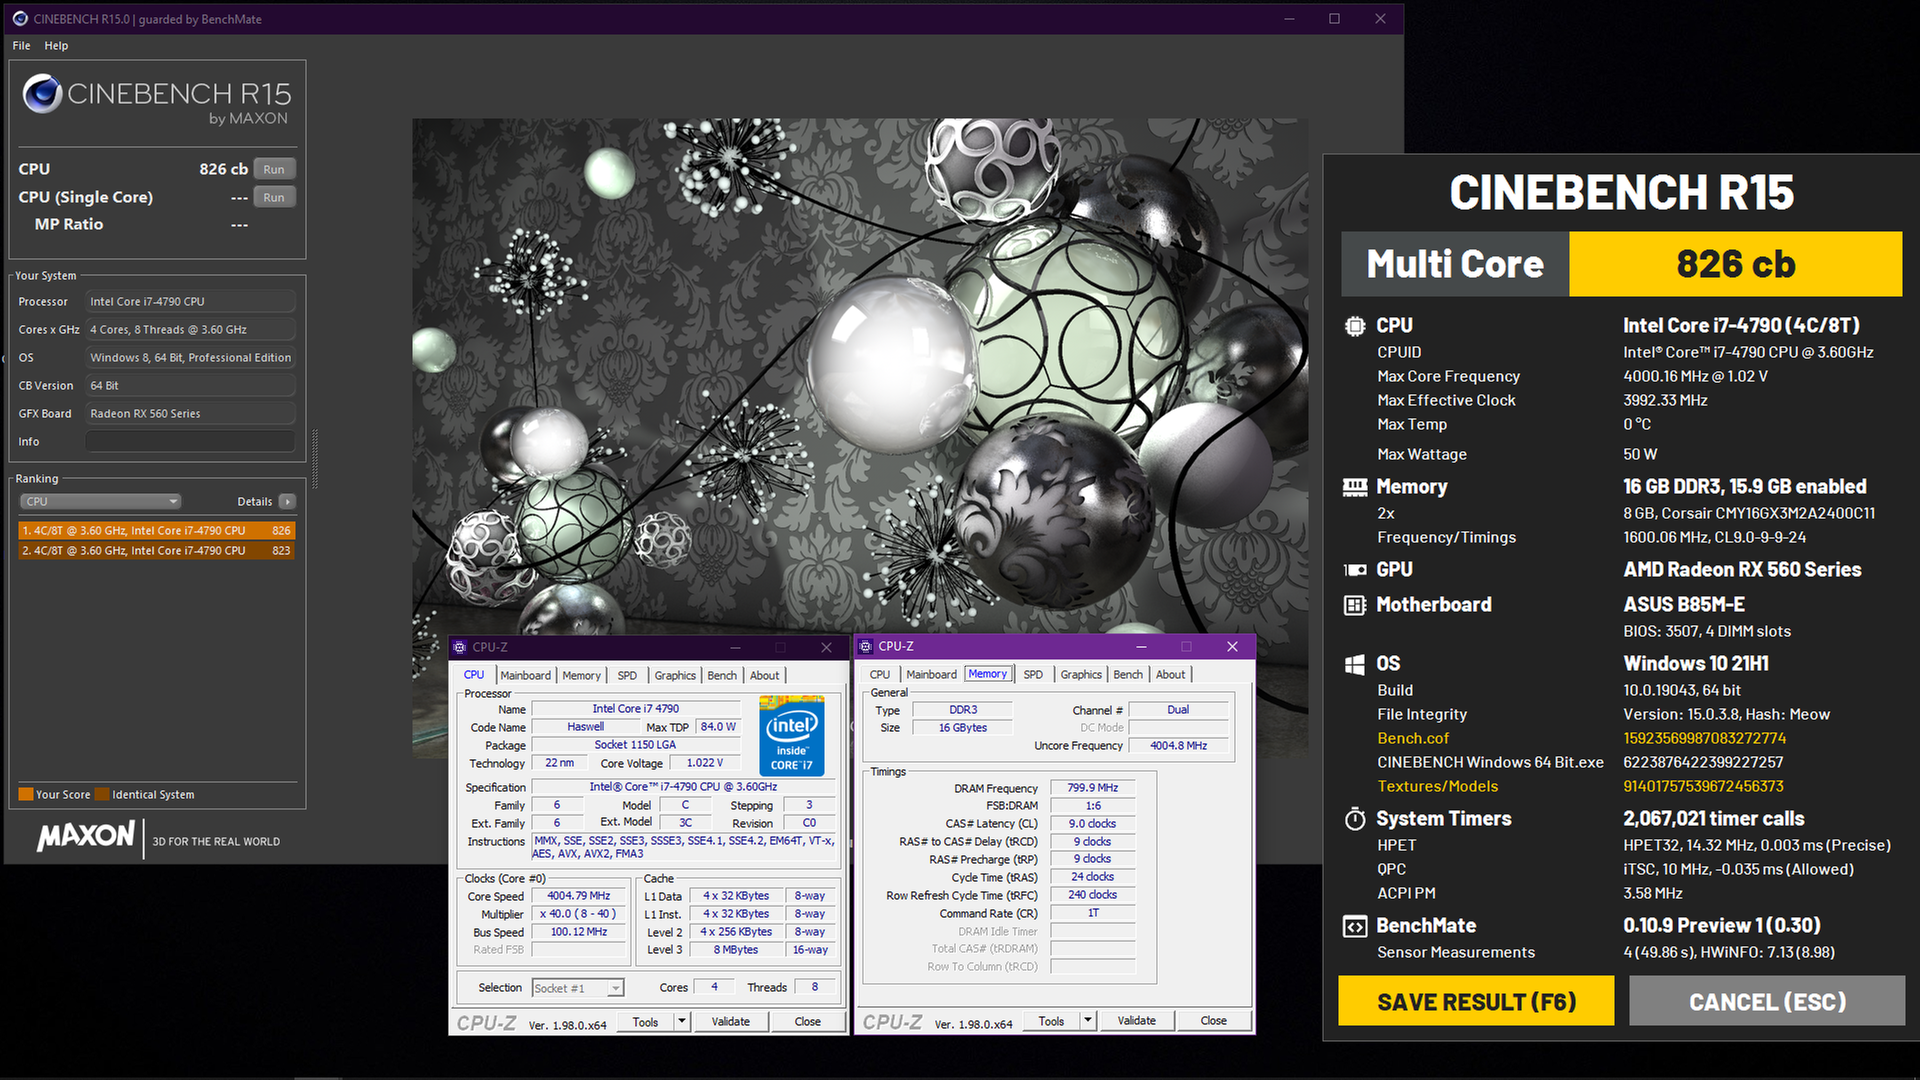Click the Bench.cof hash value

coord(1704,739)
